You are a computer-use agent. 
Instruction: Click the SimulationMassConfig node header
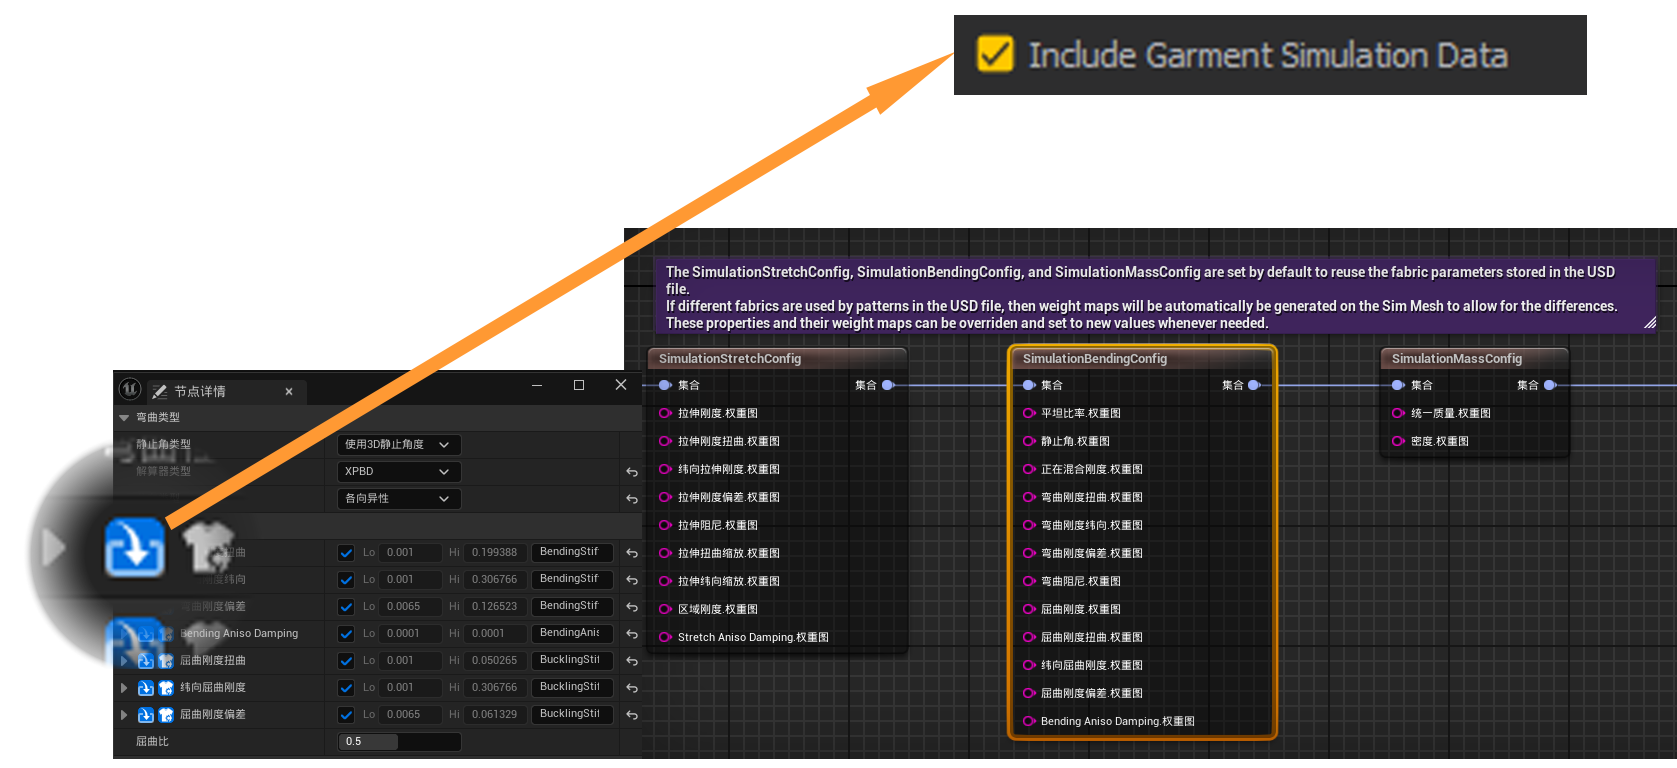(x=1457, y=359)
